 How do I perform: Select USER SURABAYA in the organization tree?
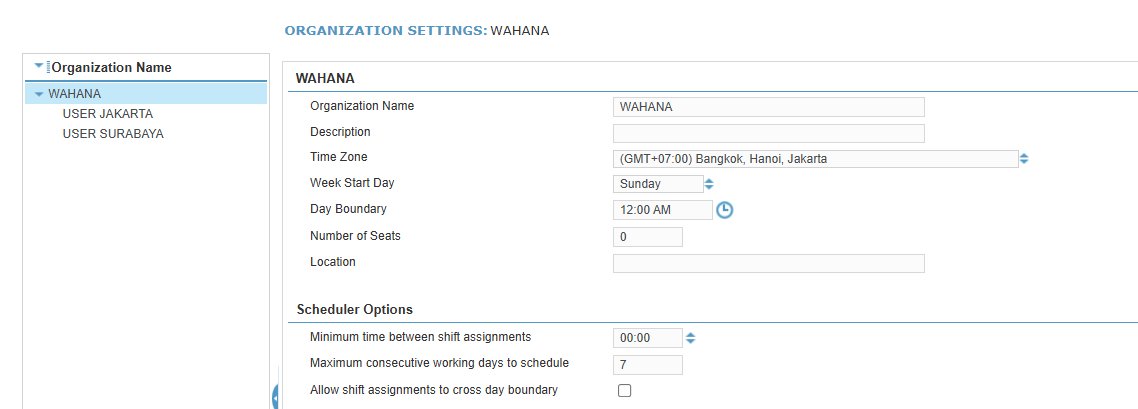tap(113, 134)
